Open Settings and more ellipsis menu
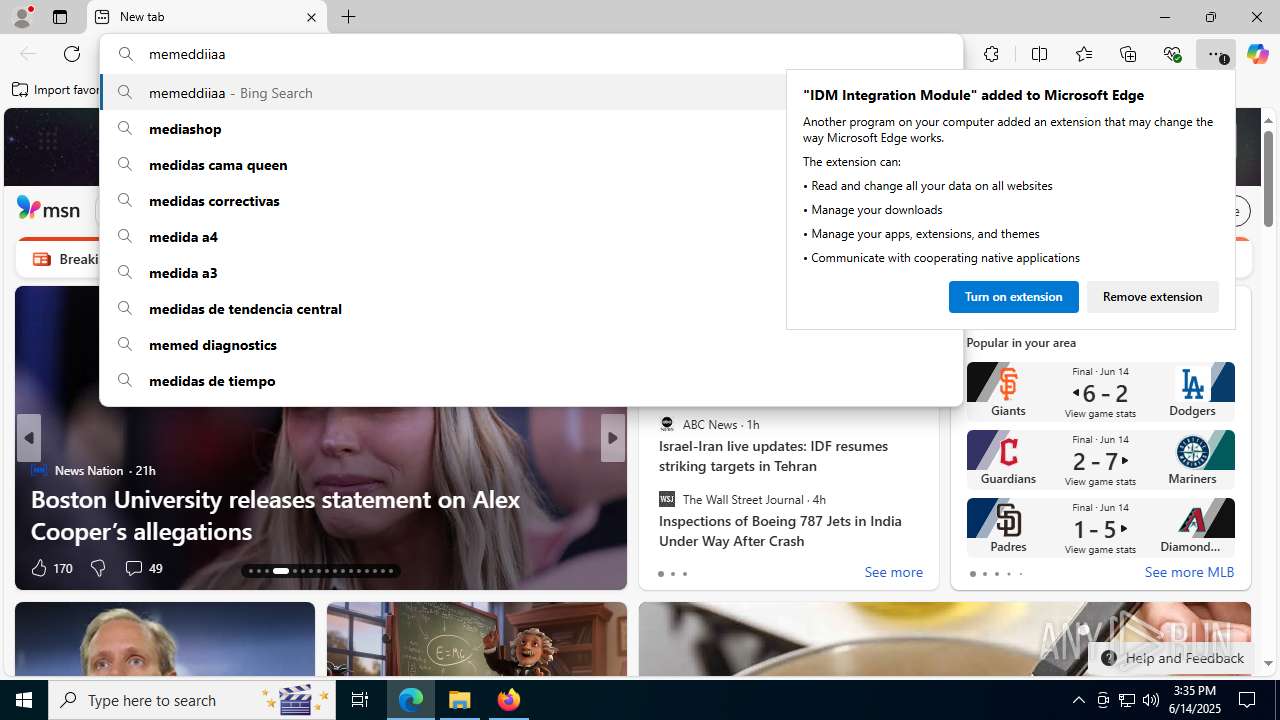This screenshot has height=720, width=1280. tap(1215, 54)
